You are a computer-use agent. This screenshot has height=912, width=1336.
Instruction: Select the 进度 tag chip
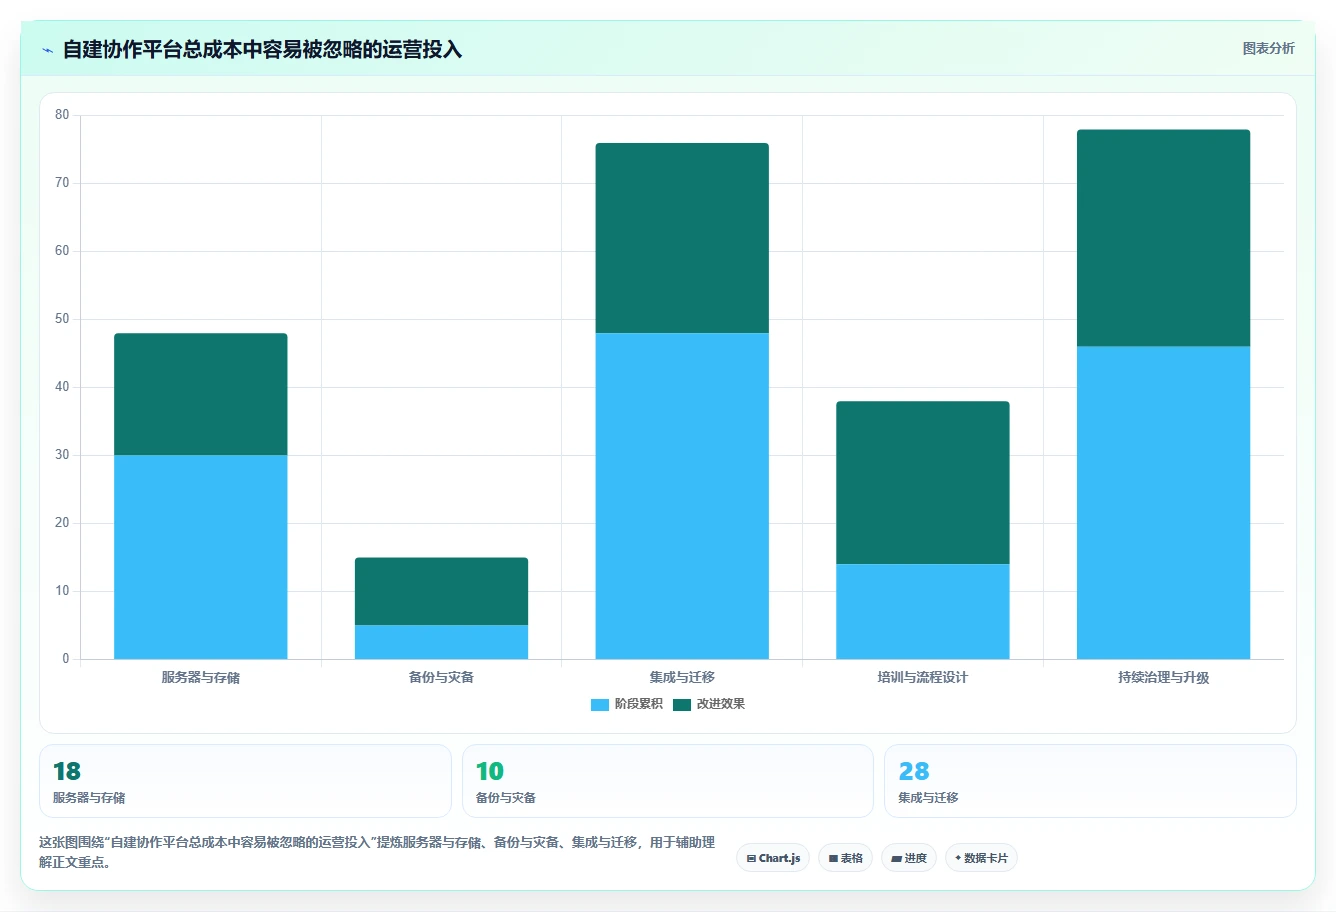point(909,858)
